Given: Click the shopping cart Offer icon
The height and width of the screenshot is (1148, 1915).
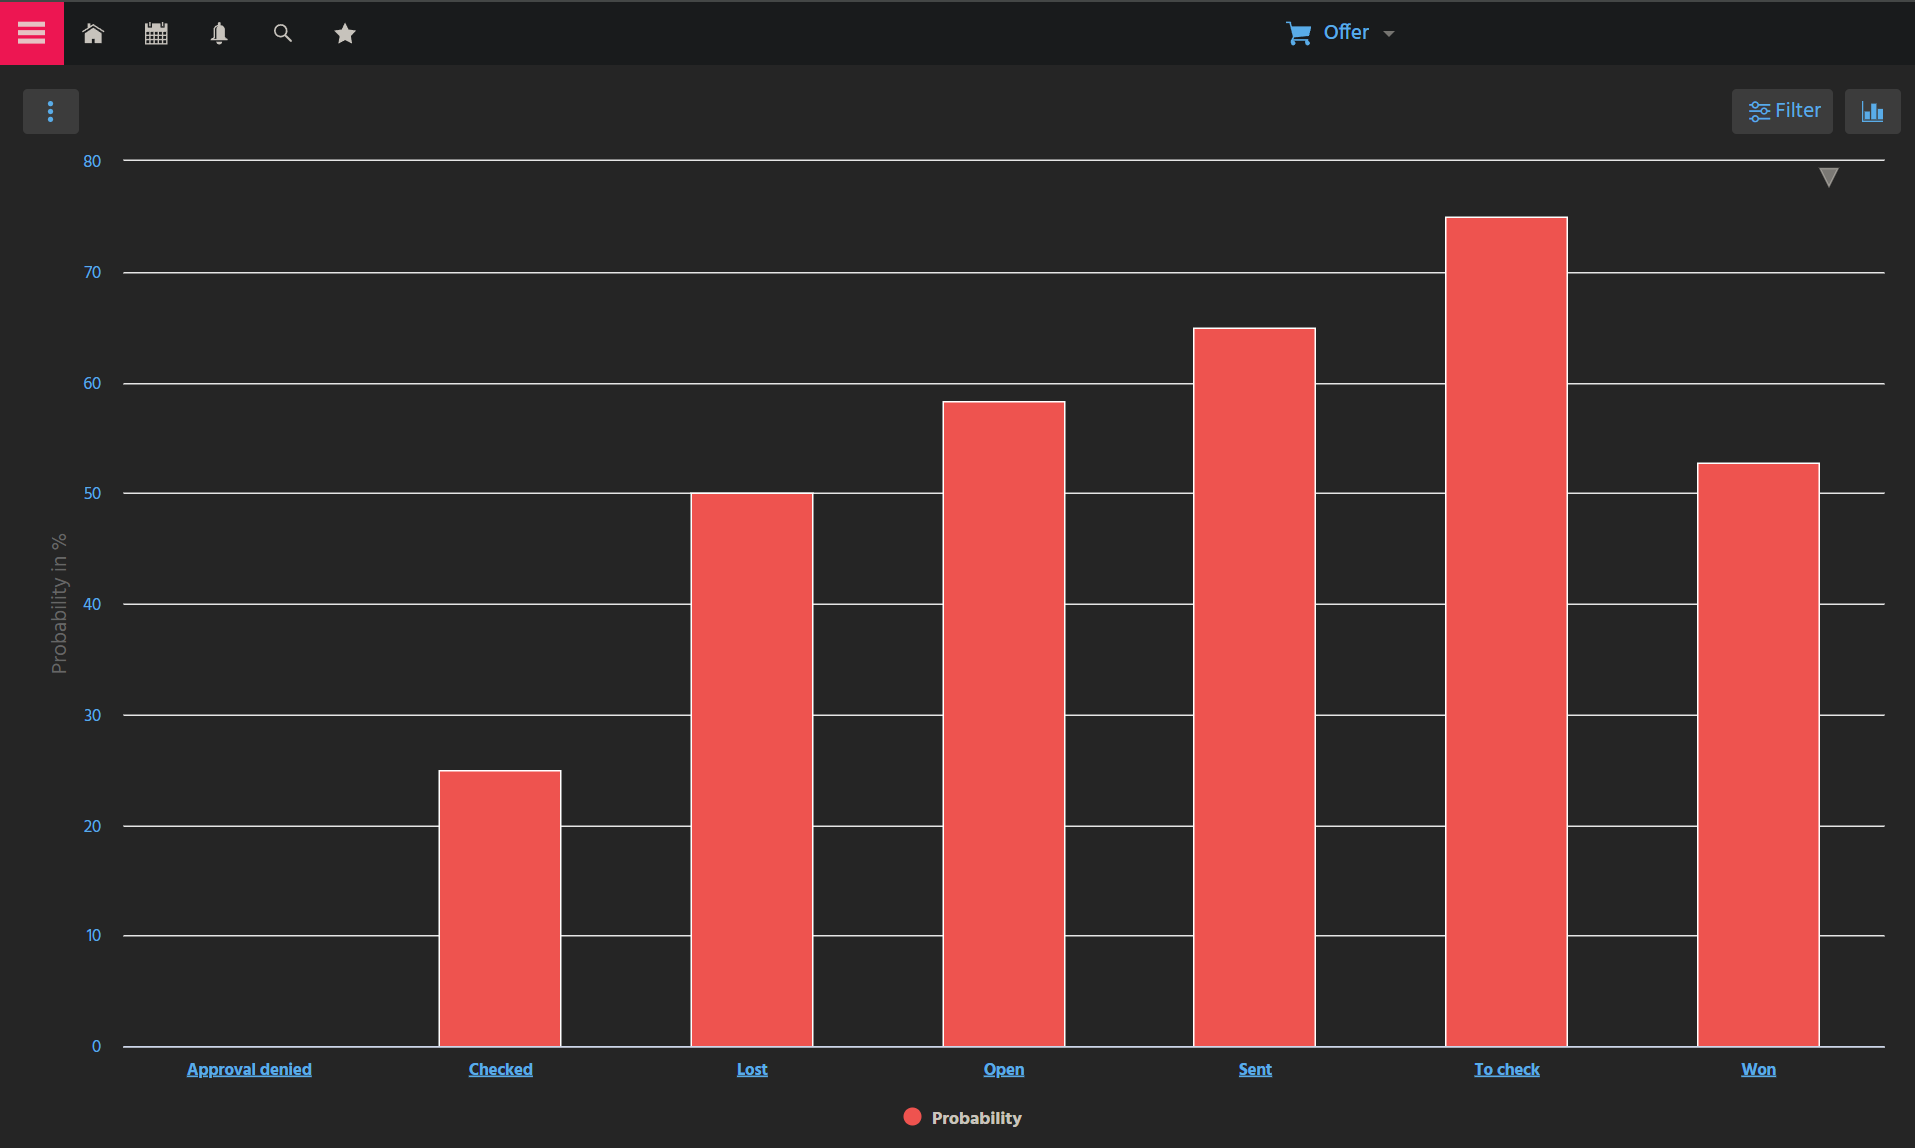Looking at the screenshot, I should 1298,33.
